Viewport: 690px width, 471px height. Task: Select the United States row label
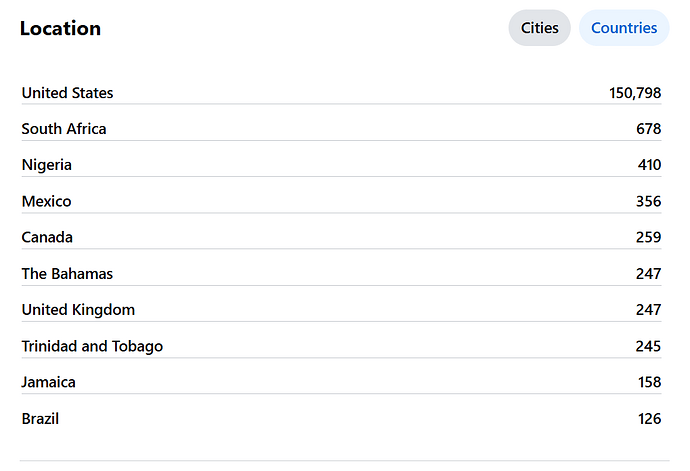click(x=67, y=93)
